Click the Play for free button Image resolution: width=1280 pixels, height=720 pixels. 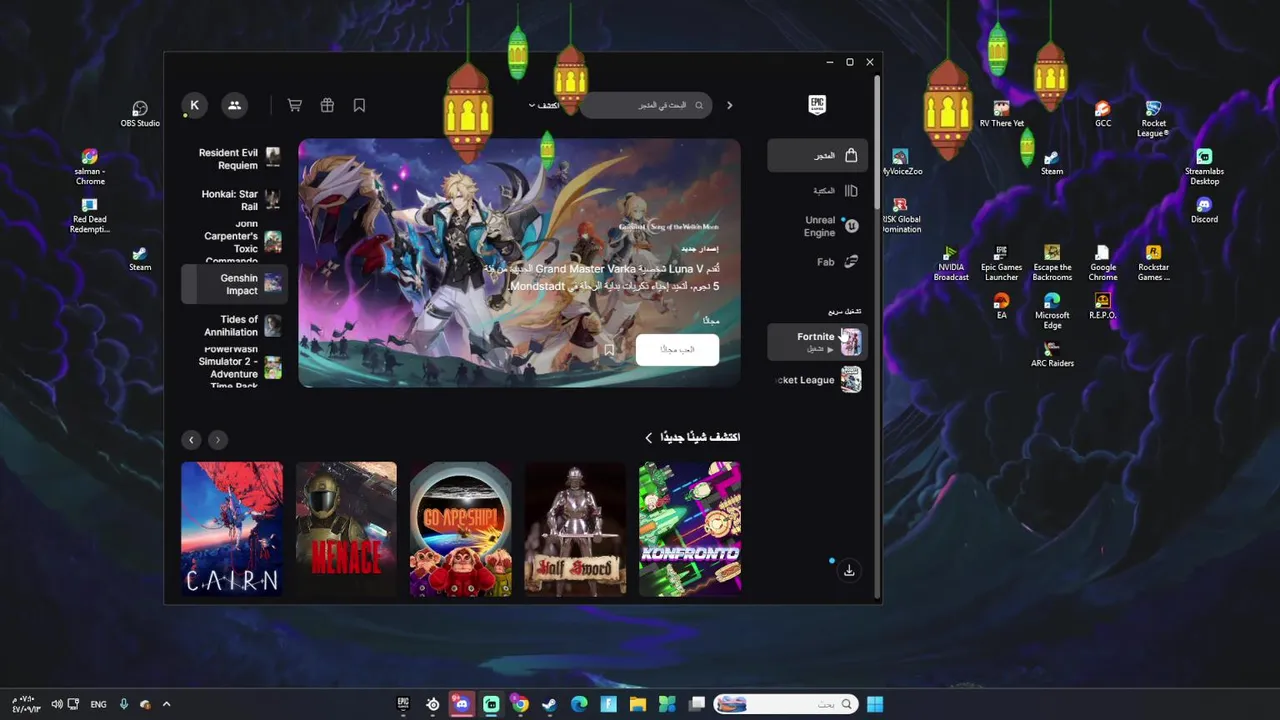(x=677, y=350)
